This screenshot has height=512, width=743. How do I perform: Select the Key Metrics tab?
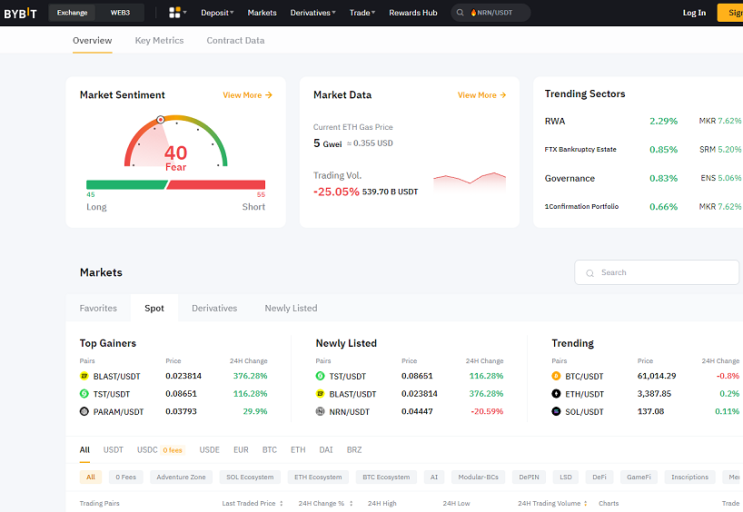[x=159, y=41]
